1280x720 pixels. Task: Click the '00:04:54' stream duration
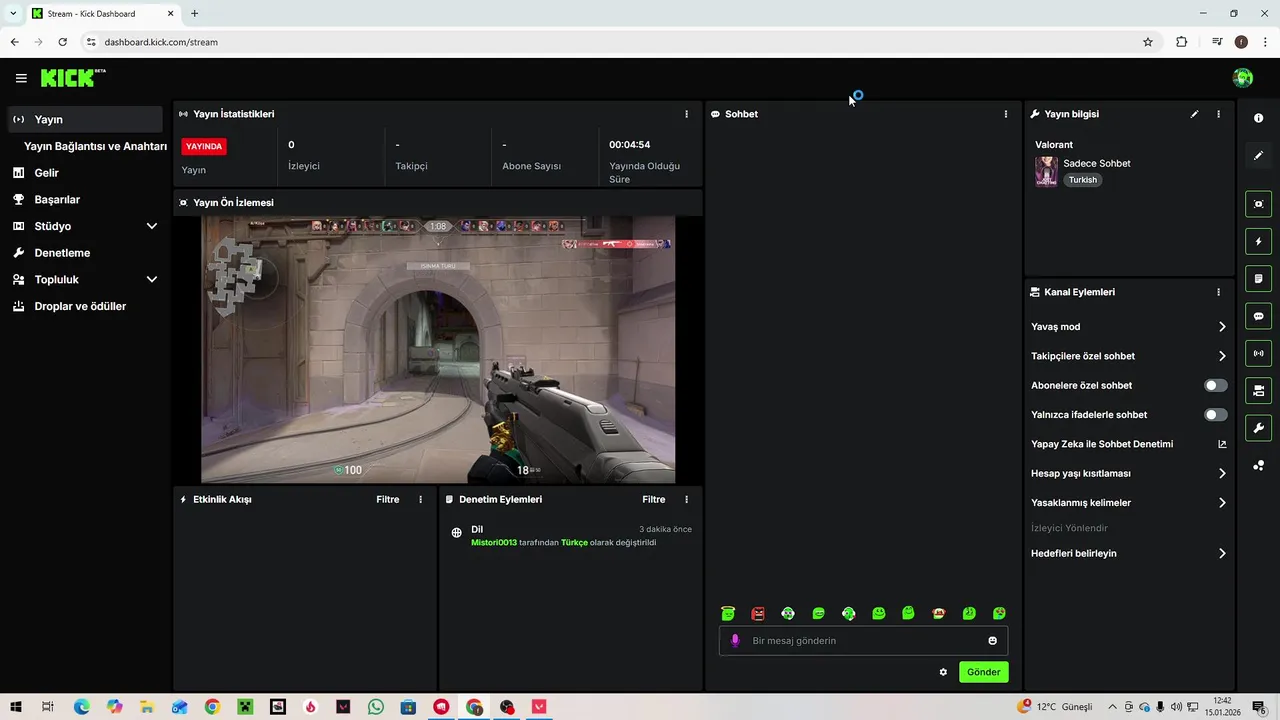[x=630, y=145]
